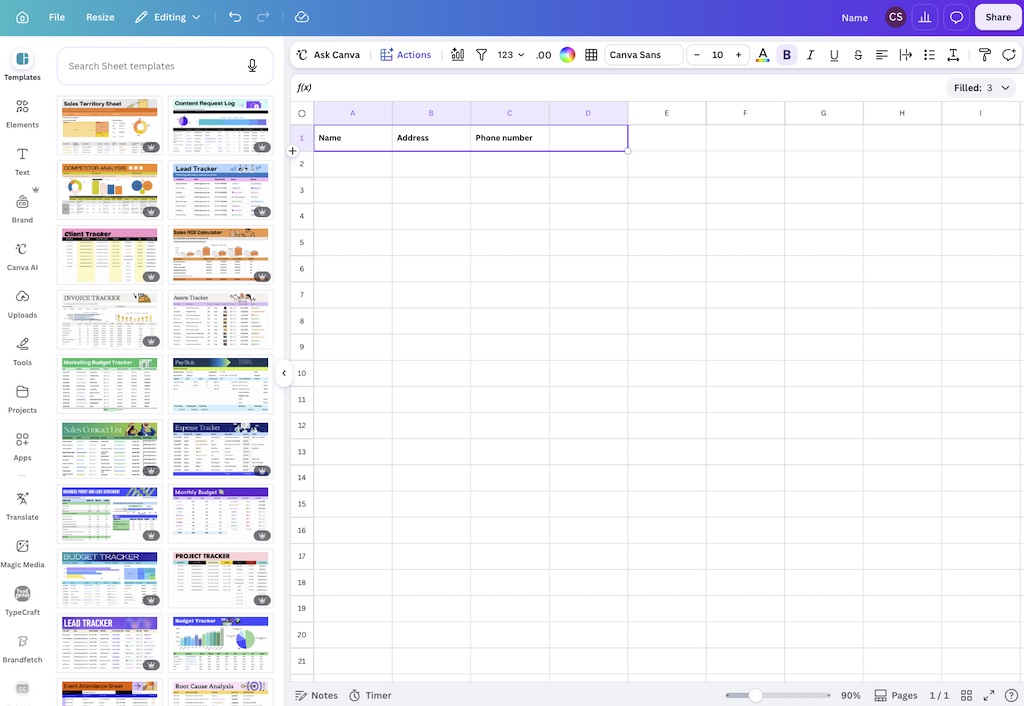The image size is (1024, 706).
Task: Click the Ask Canva button
Action: click(328, 55)
